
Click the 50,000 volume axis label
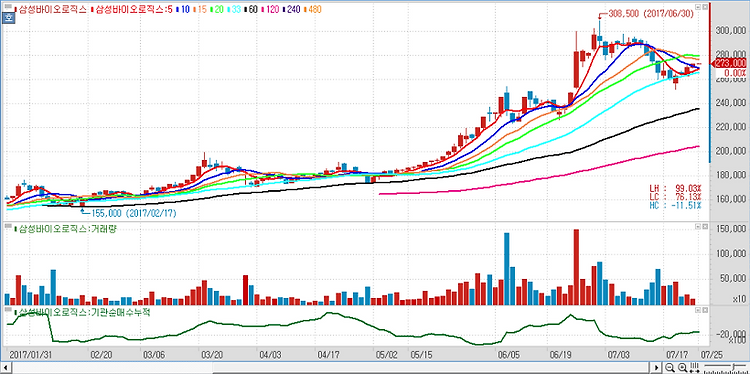pos(732,278)
